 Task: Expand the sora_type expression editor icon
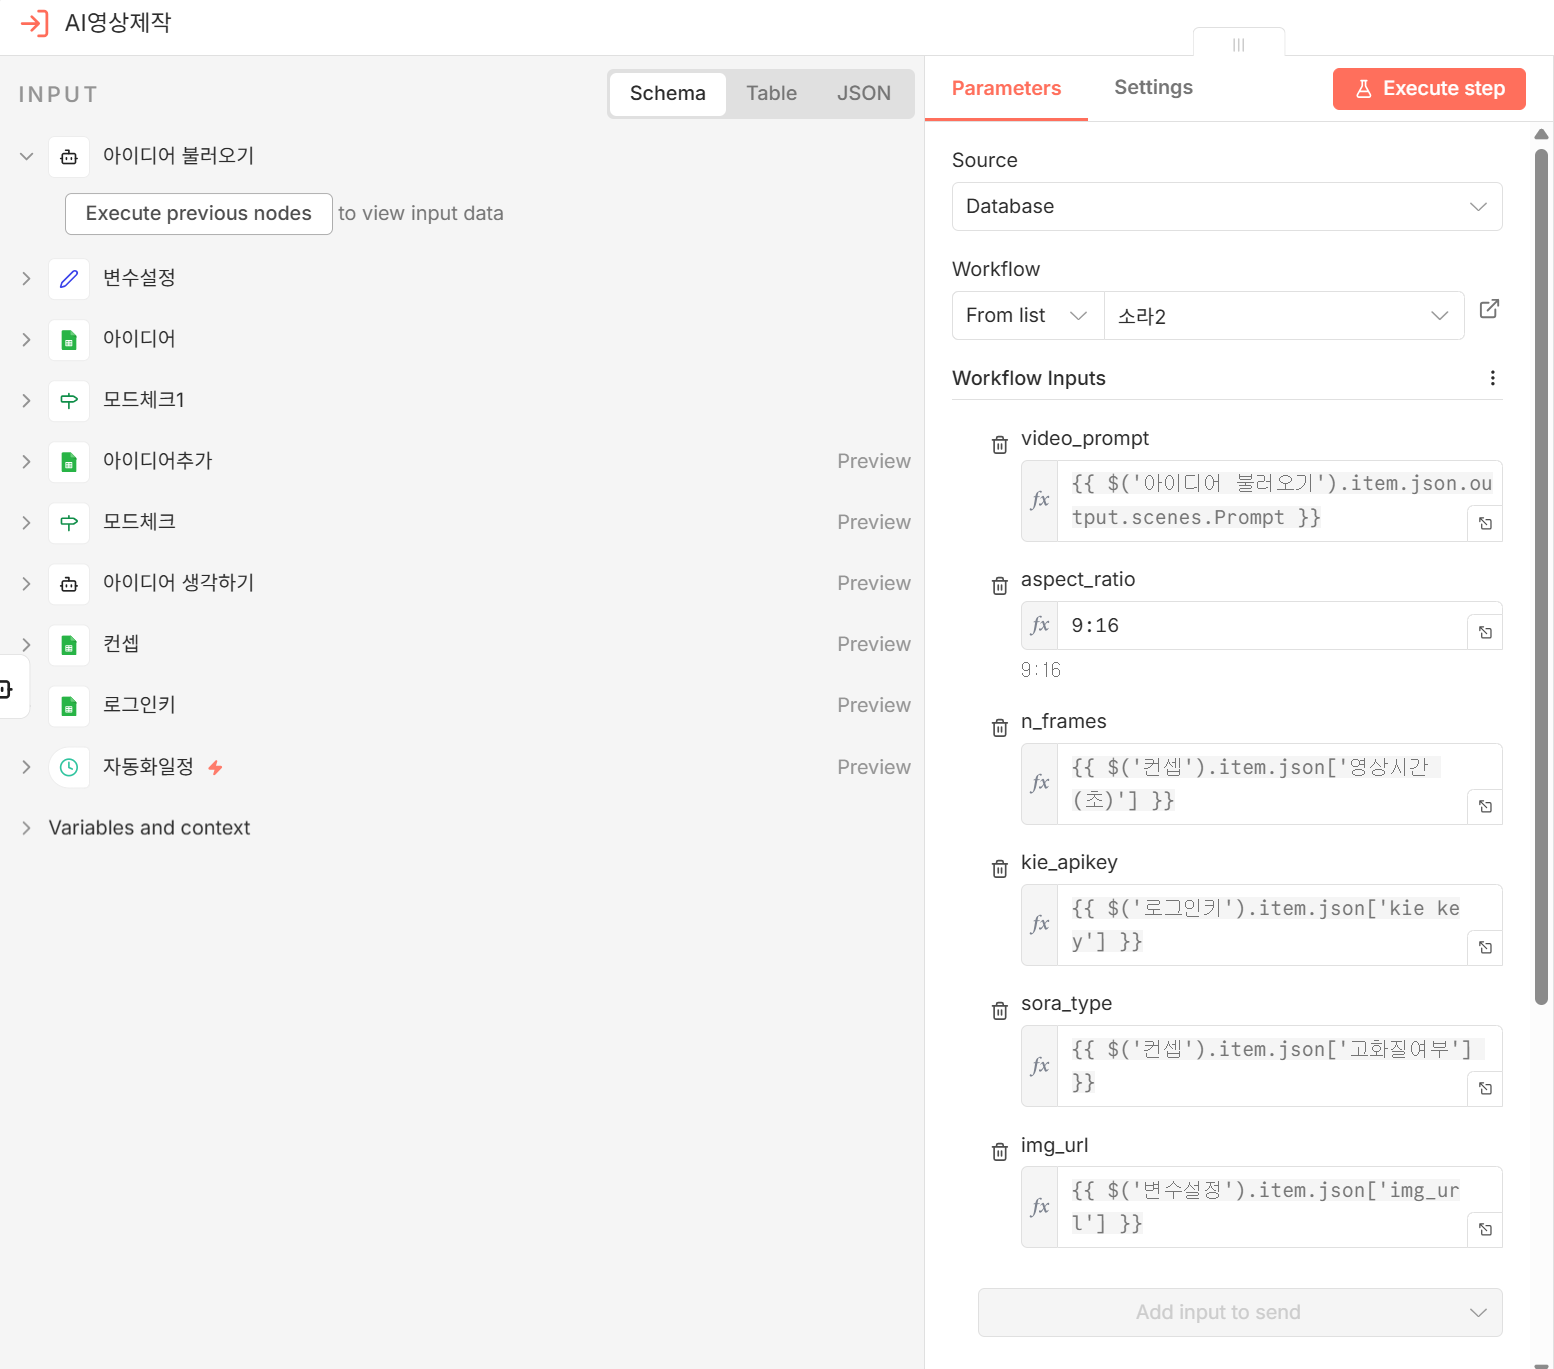(1485, 1088)
